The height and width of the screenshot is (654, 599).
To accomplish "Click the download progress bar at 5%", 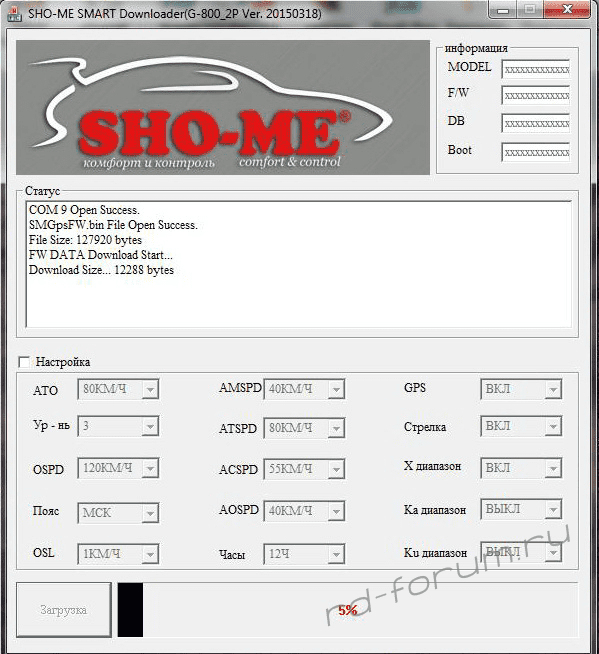I will point(347,610).
